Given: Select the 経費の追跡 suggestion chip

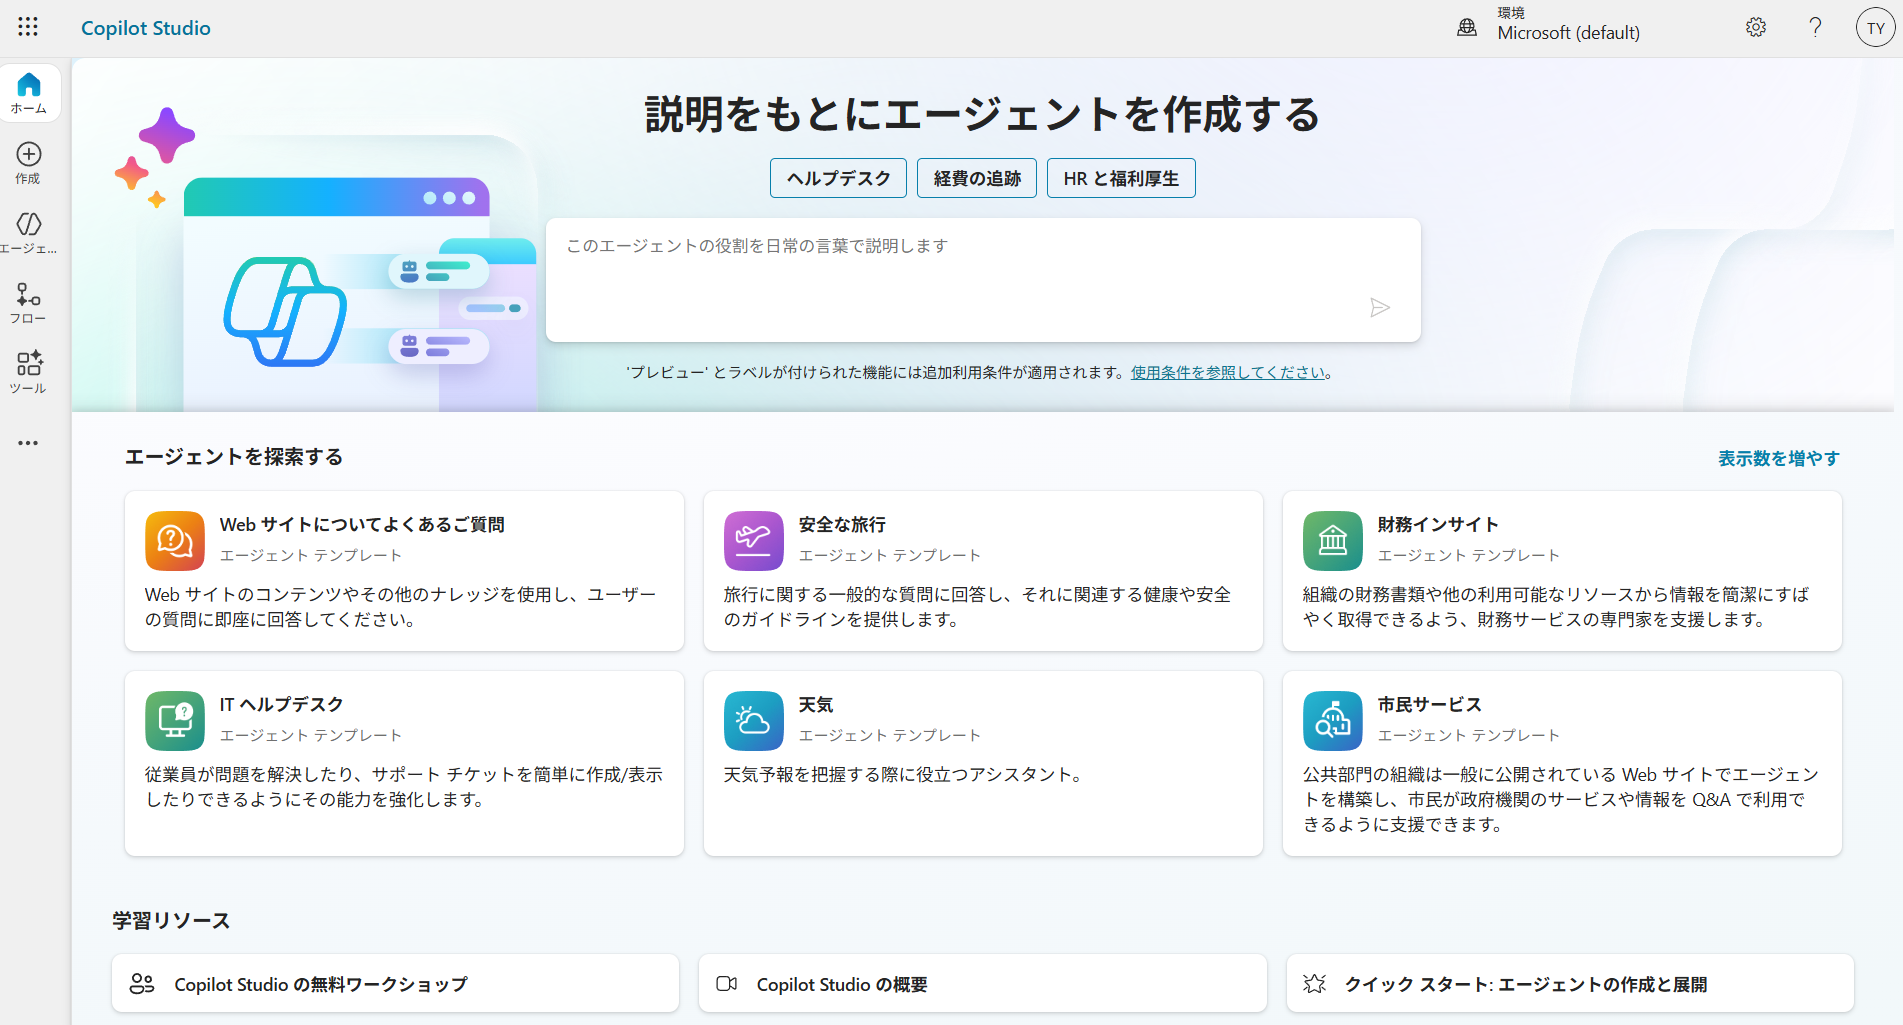Looking at the screenshot, I should pyautogui.click(x=977, y=178).
